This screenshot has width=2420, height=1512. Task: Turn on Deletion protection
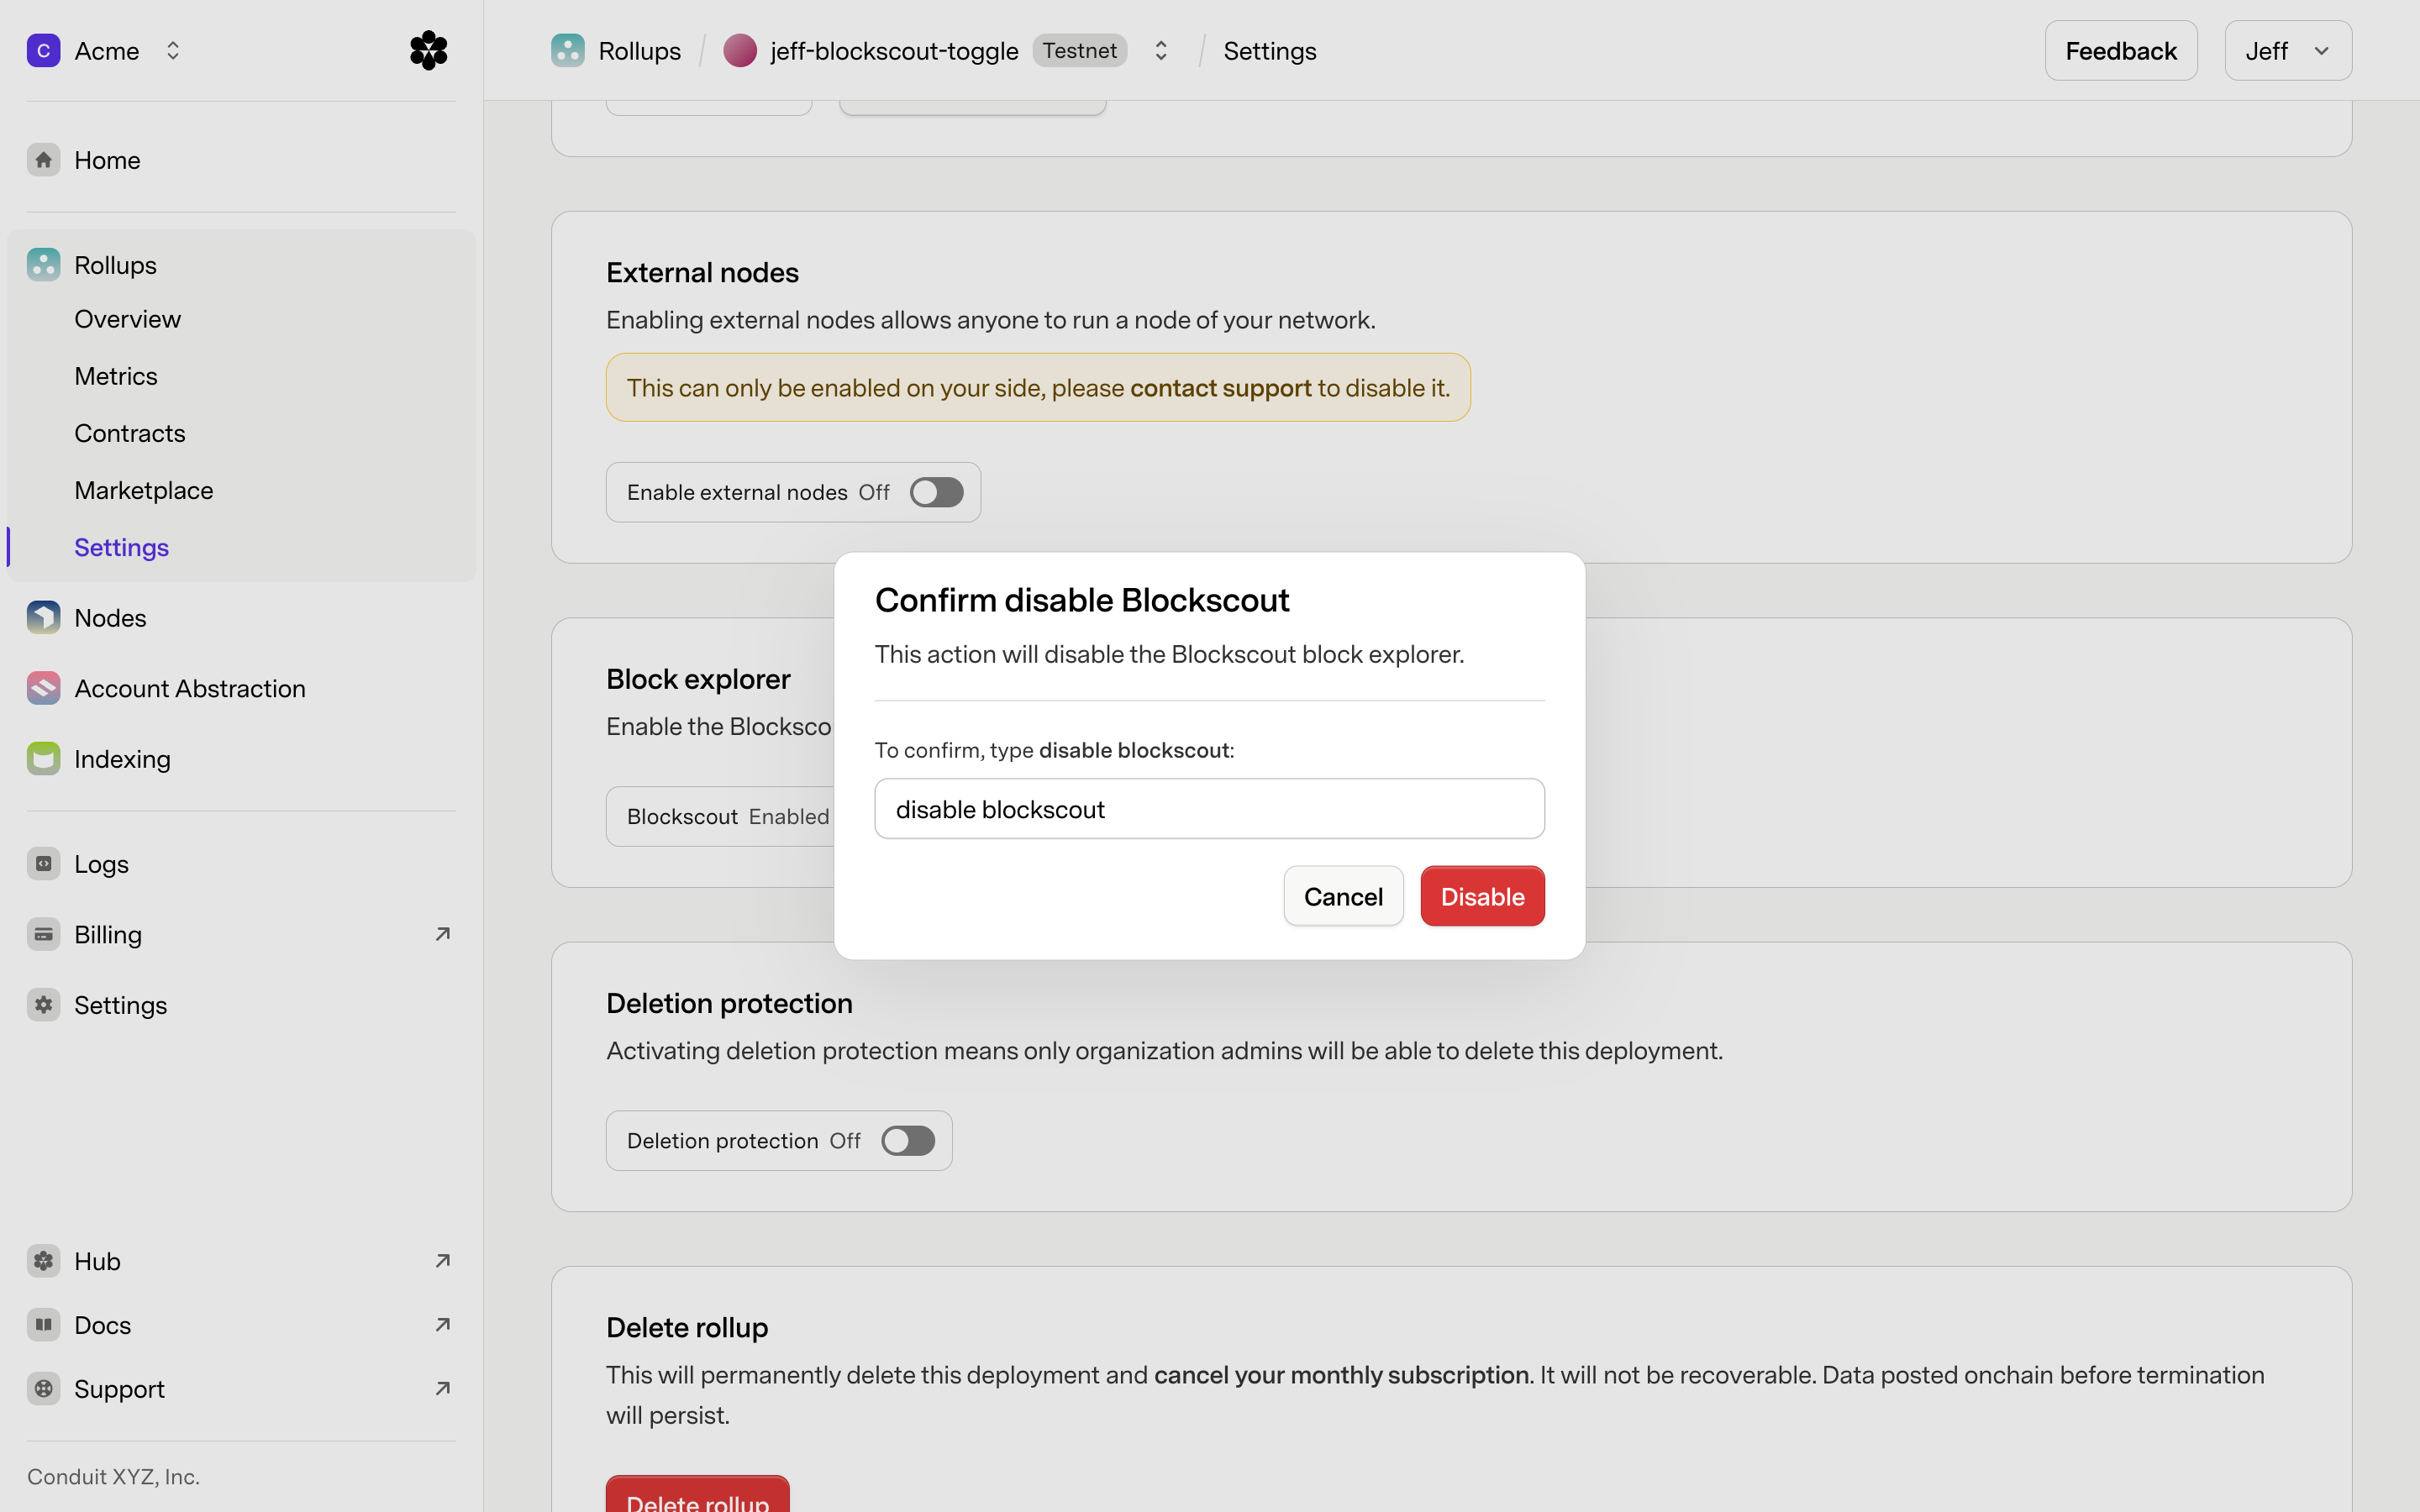[x=907, y=1140]
